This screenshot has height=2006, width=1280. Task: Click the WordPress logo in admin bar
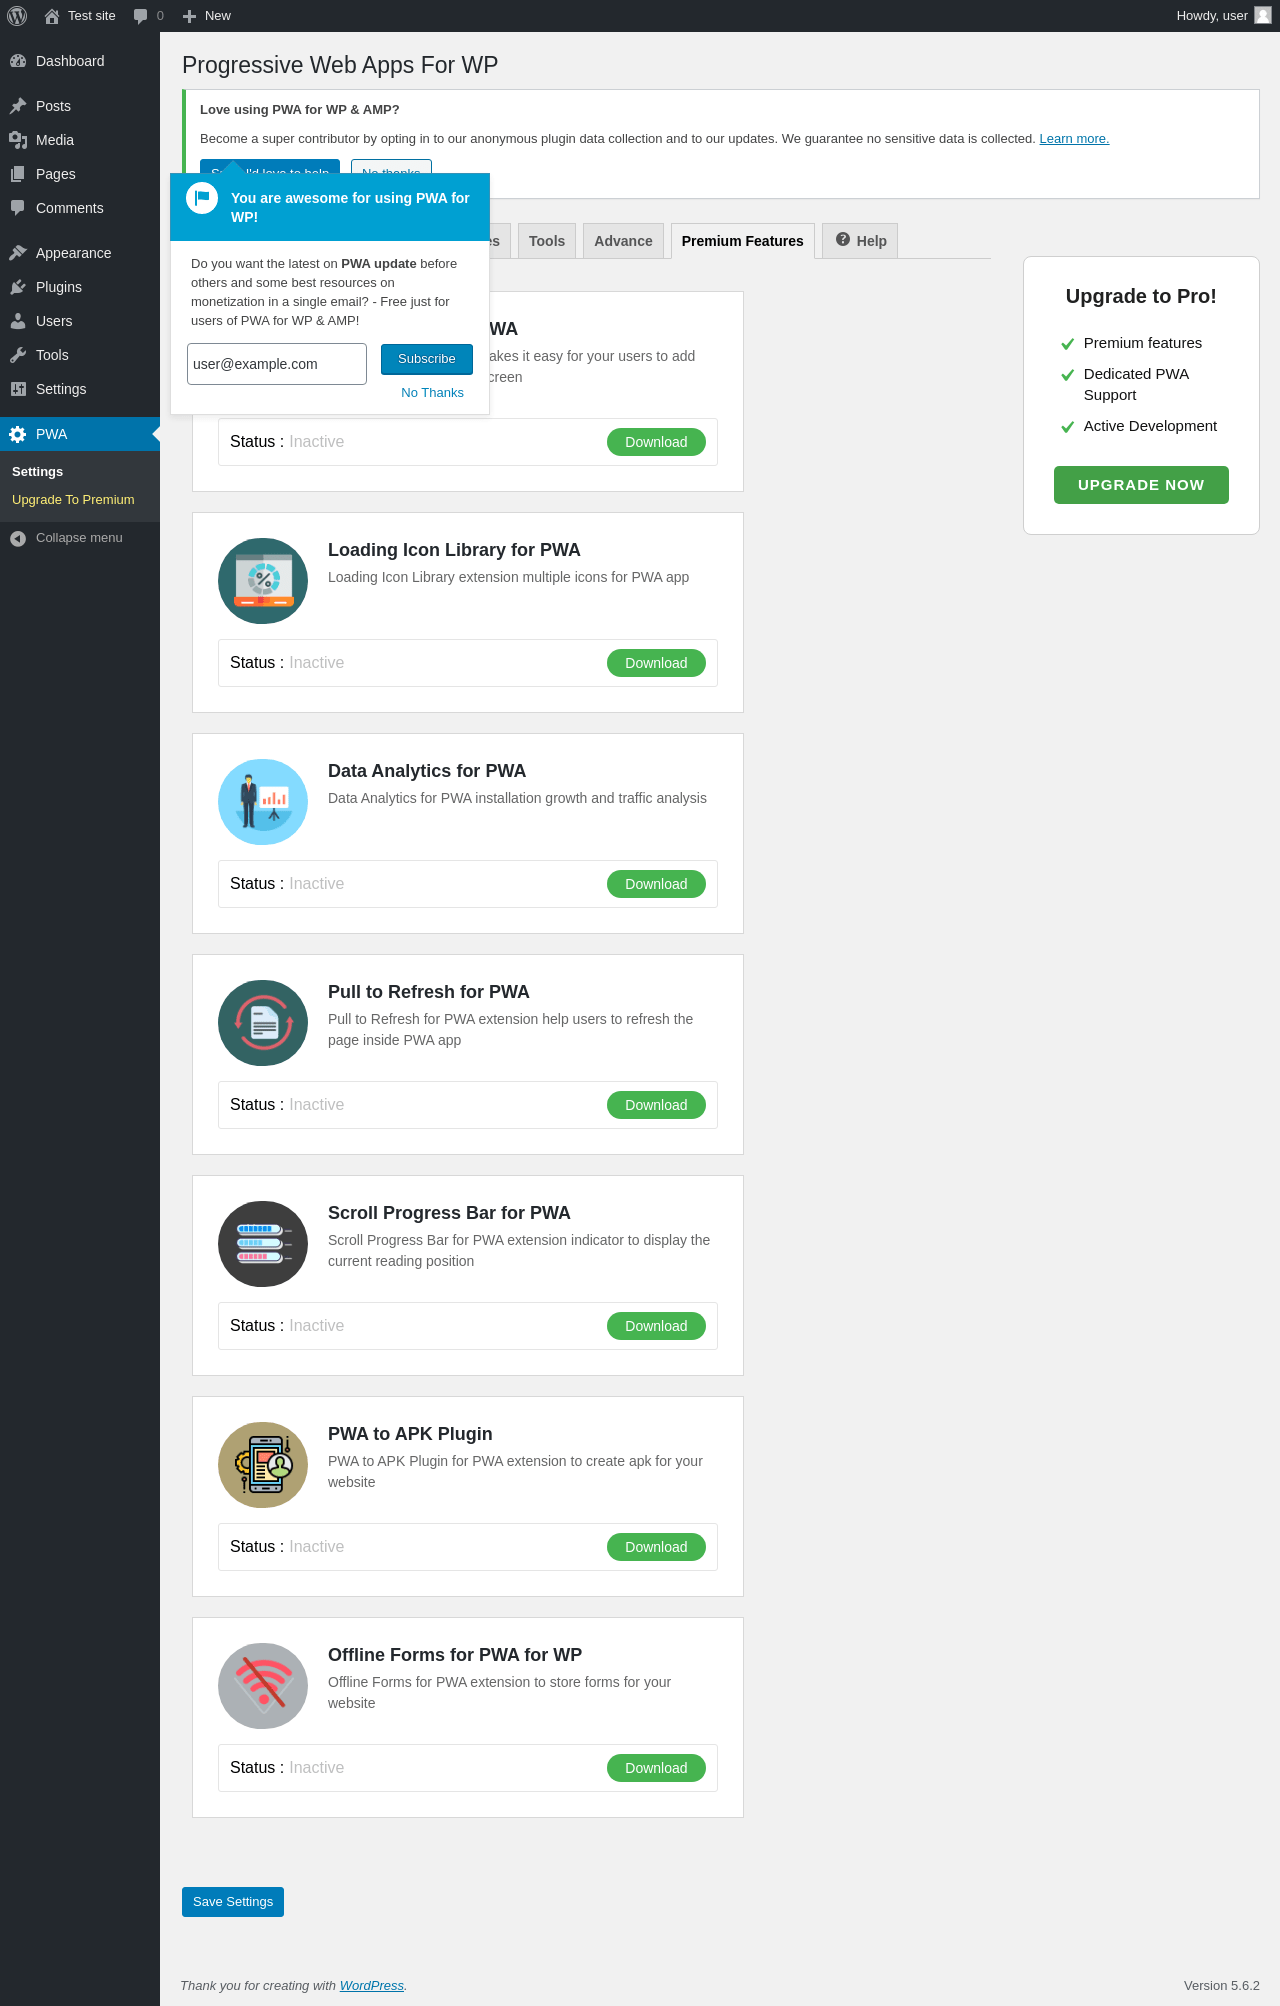(17, 16)
